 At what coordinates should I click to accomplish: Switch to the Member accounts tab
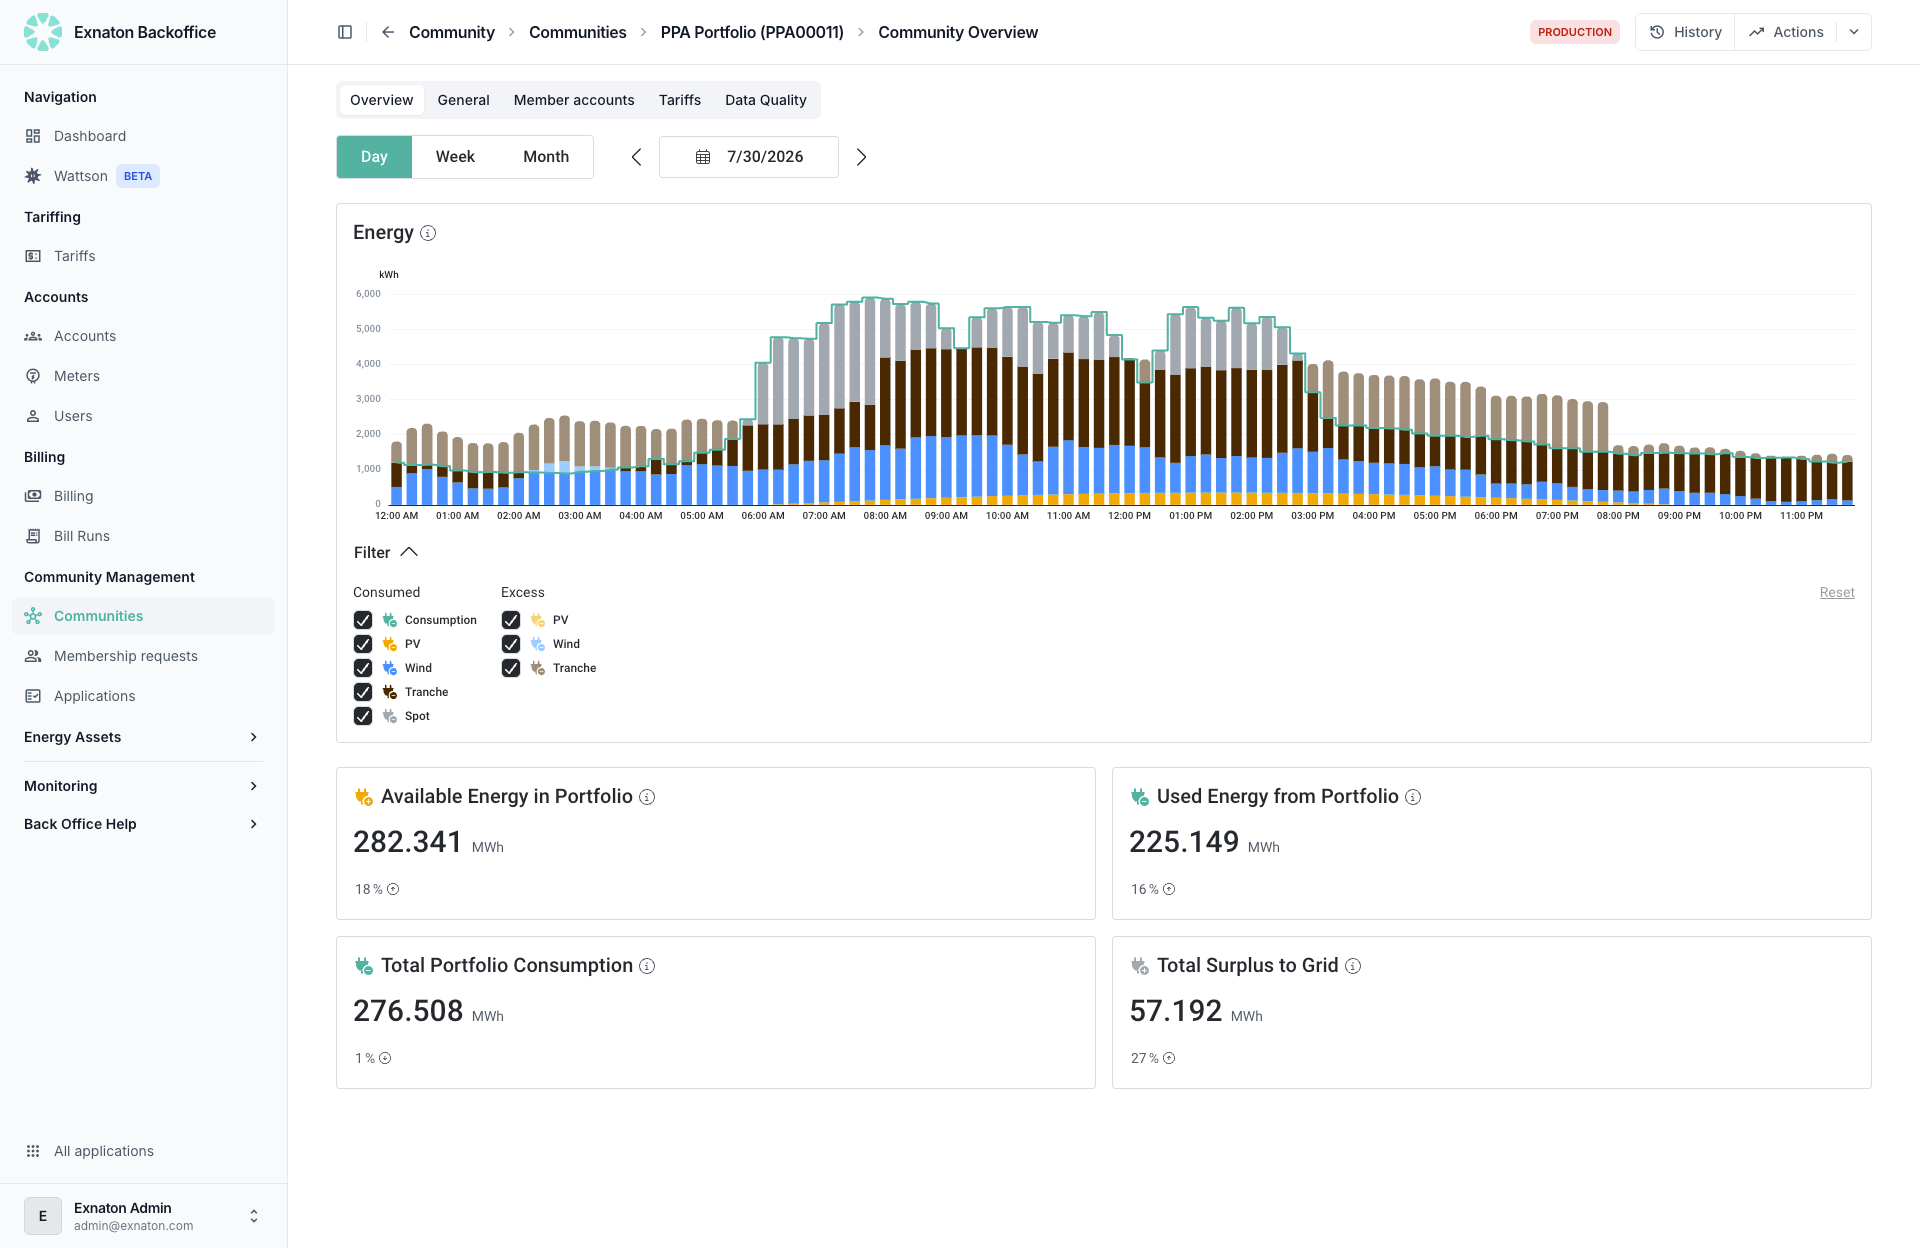(574, 100)
